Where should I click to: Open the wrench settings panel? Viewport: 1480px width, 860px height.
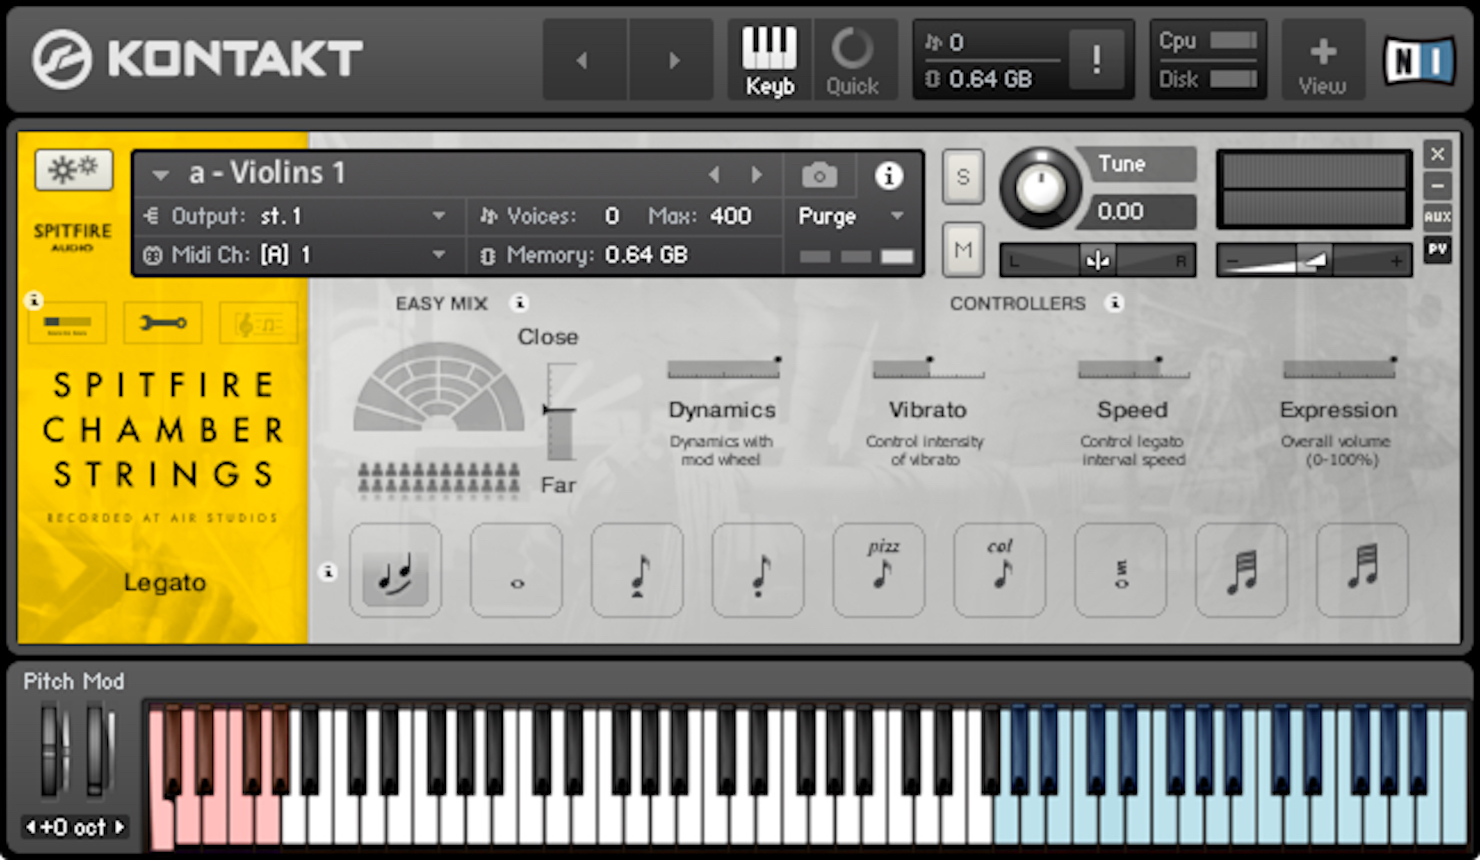tap(163, 322)
